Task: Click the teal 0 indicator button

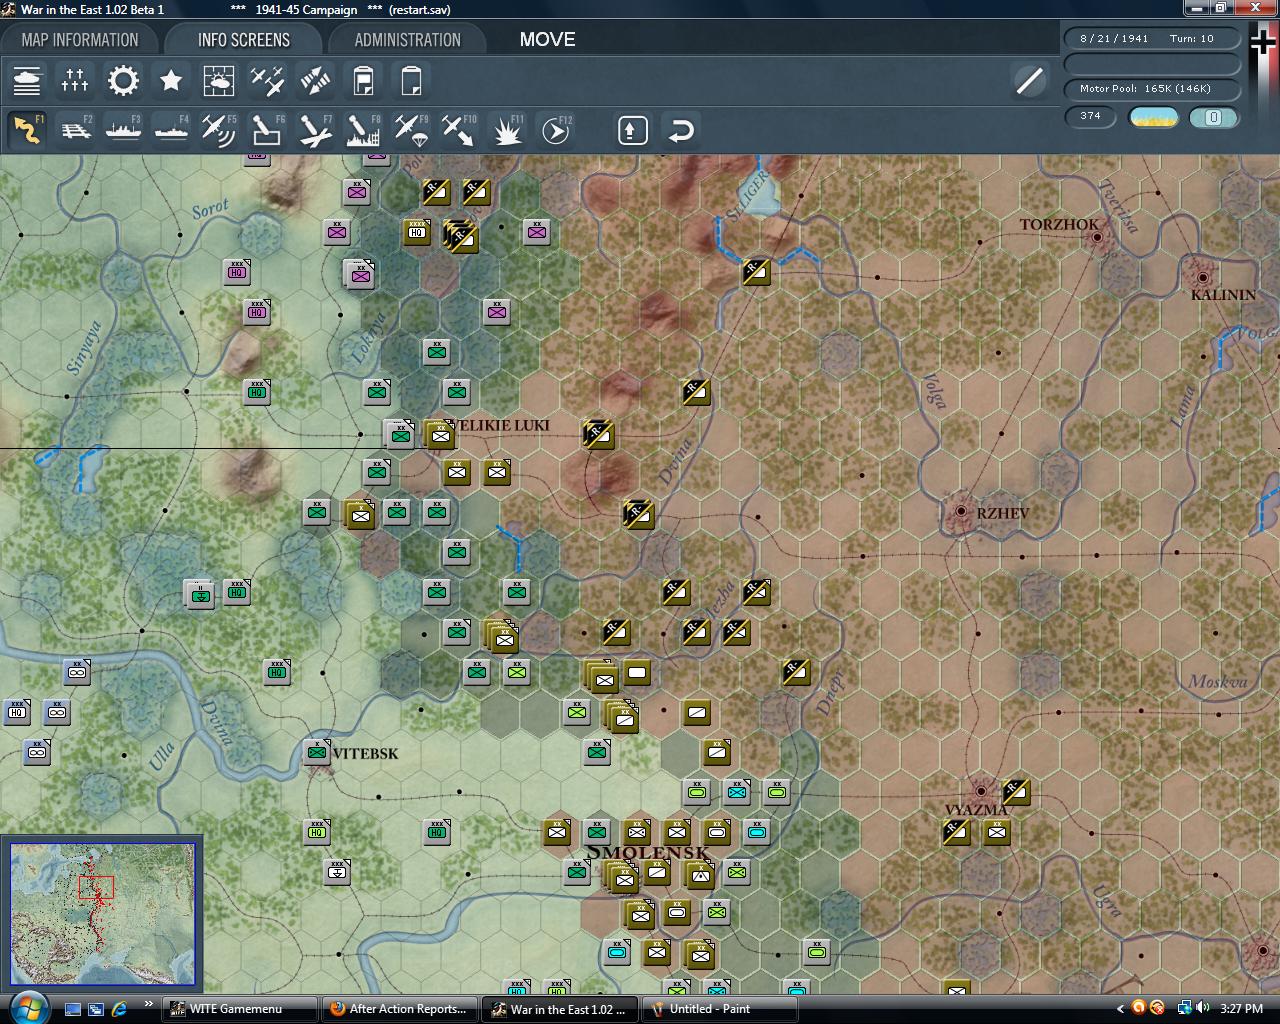Action: pyautogui.click(x=1214, y=117)
